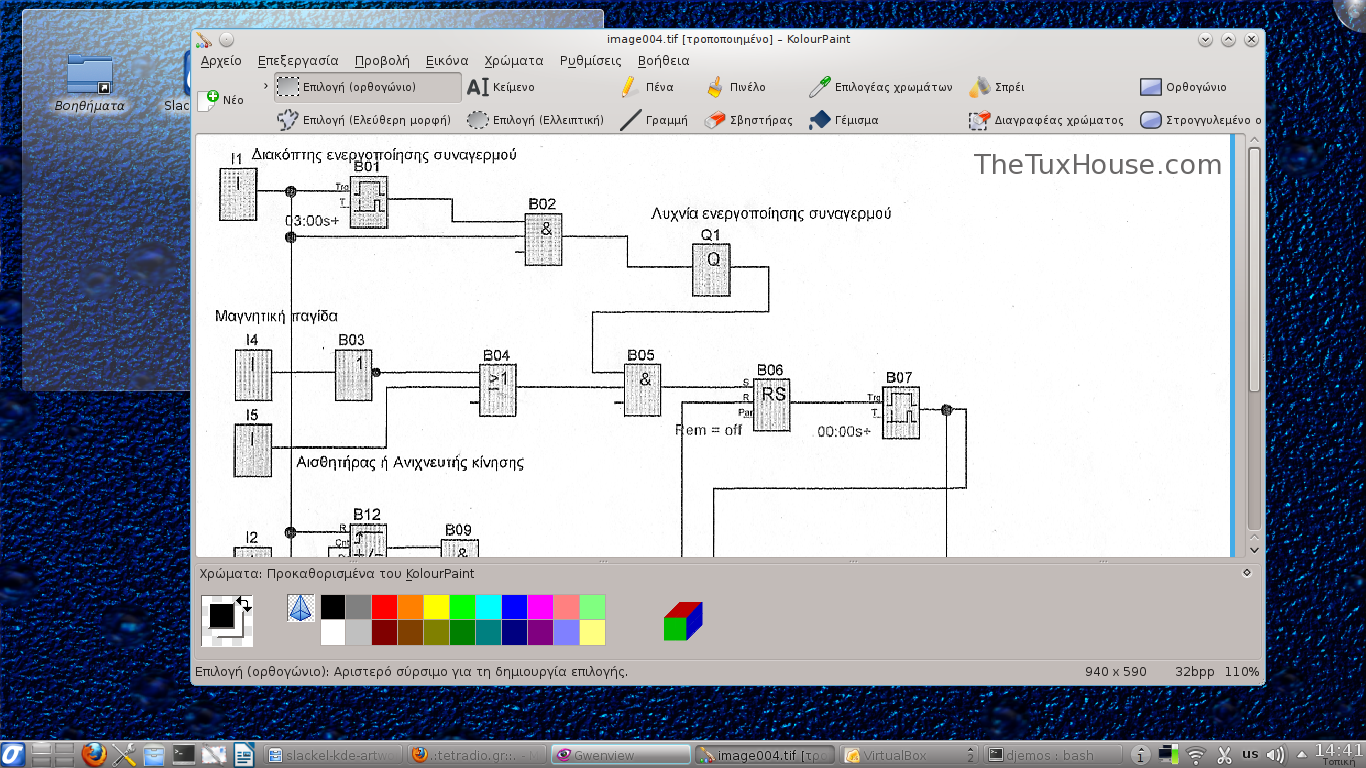The width and height of the screenshot is (1366, 768).
Task: Click the Elliptical selection tool
Action: click(536, 120)
